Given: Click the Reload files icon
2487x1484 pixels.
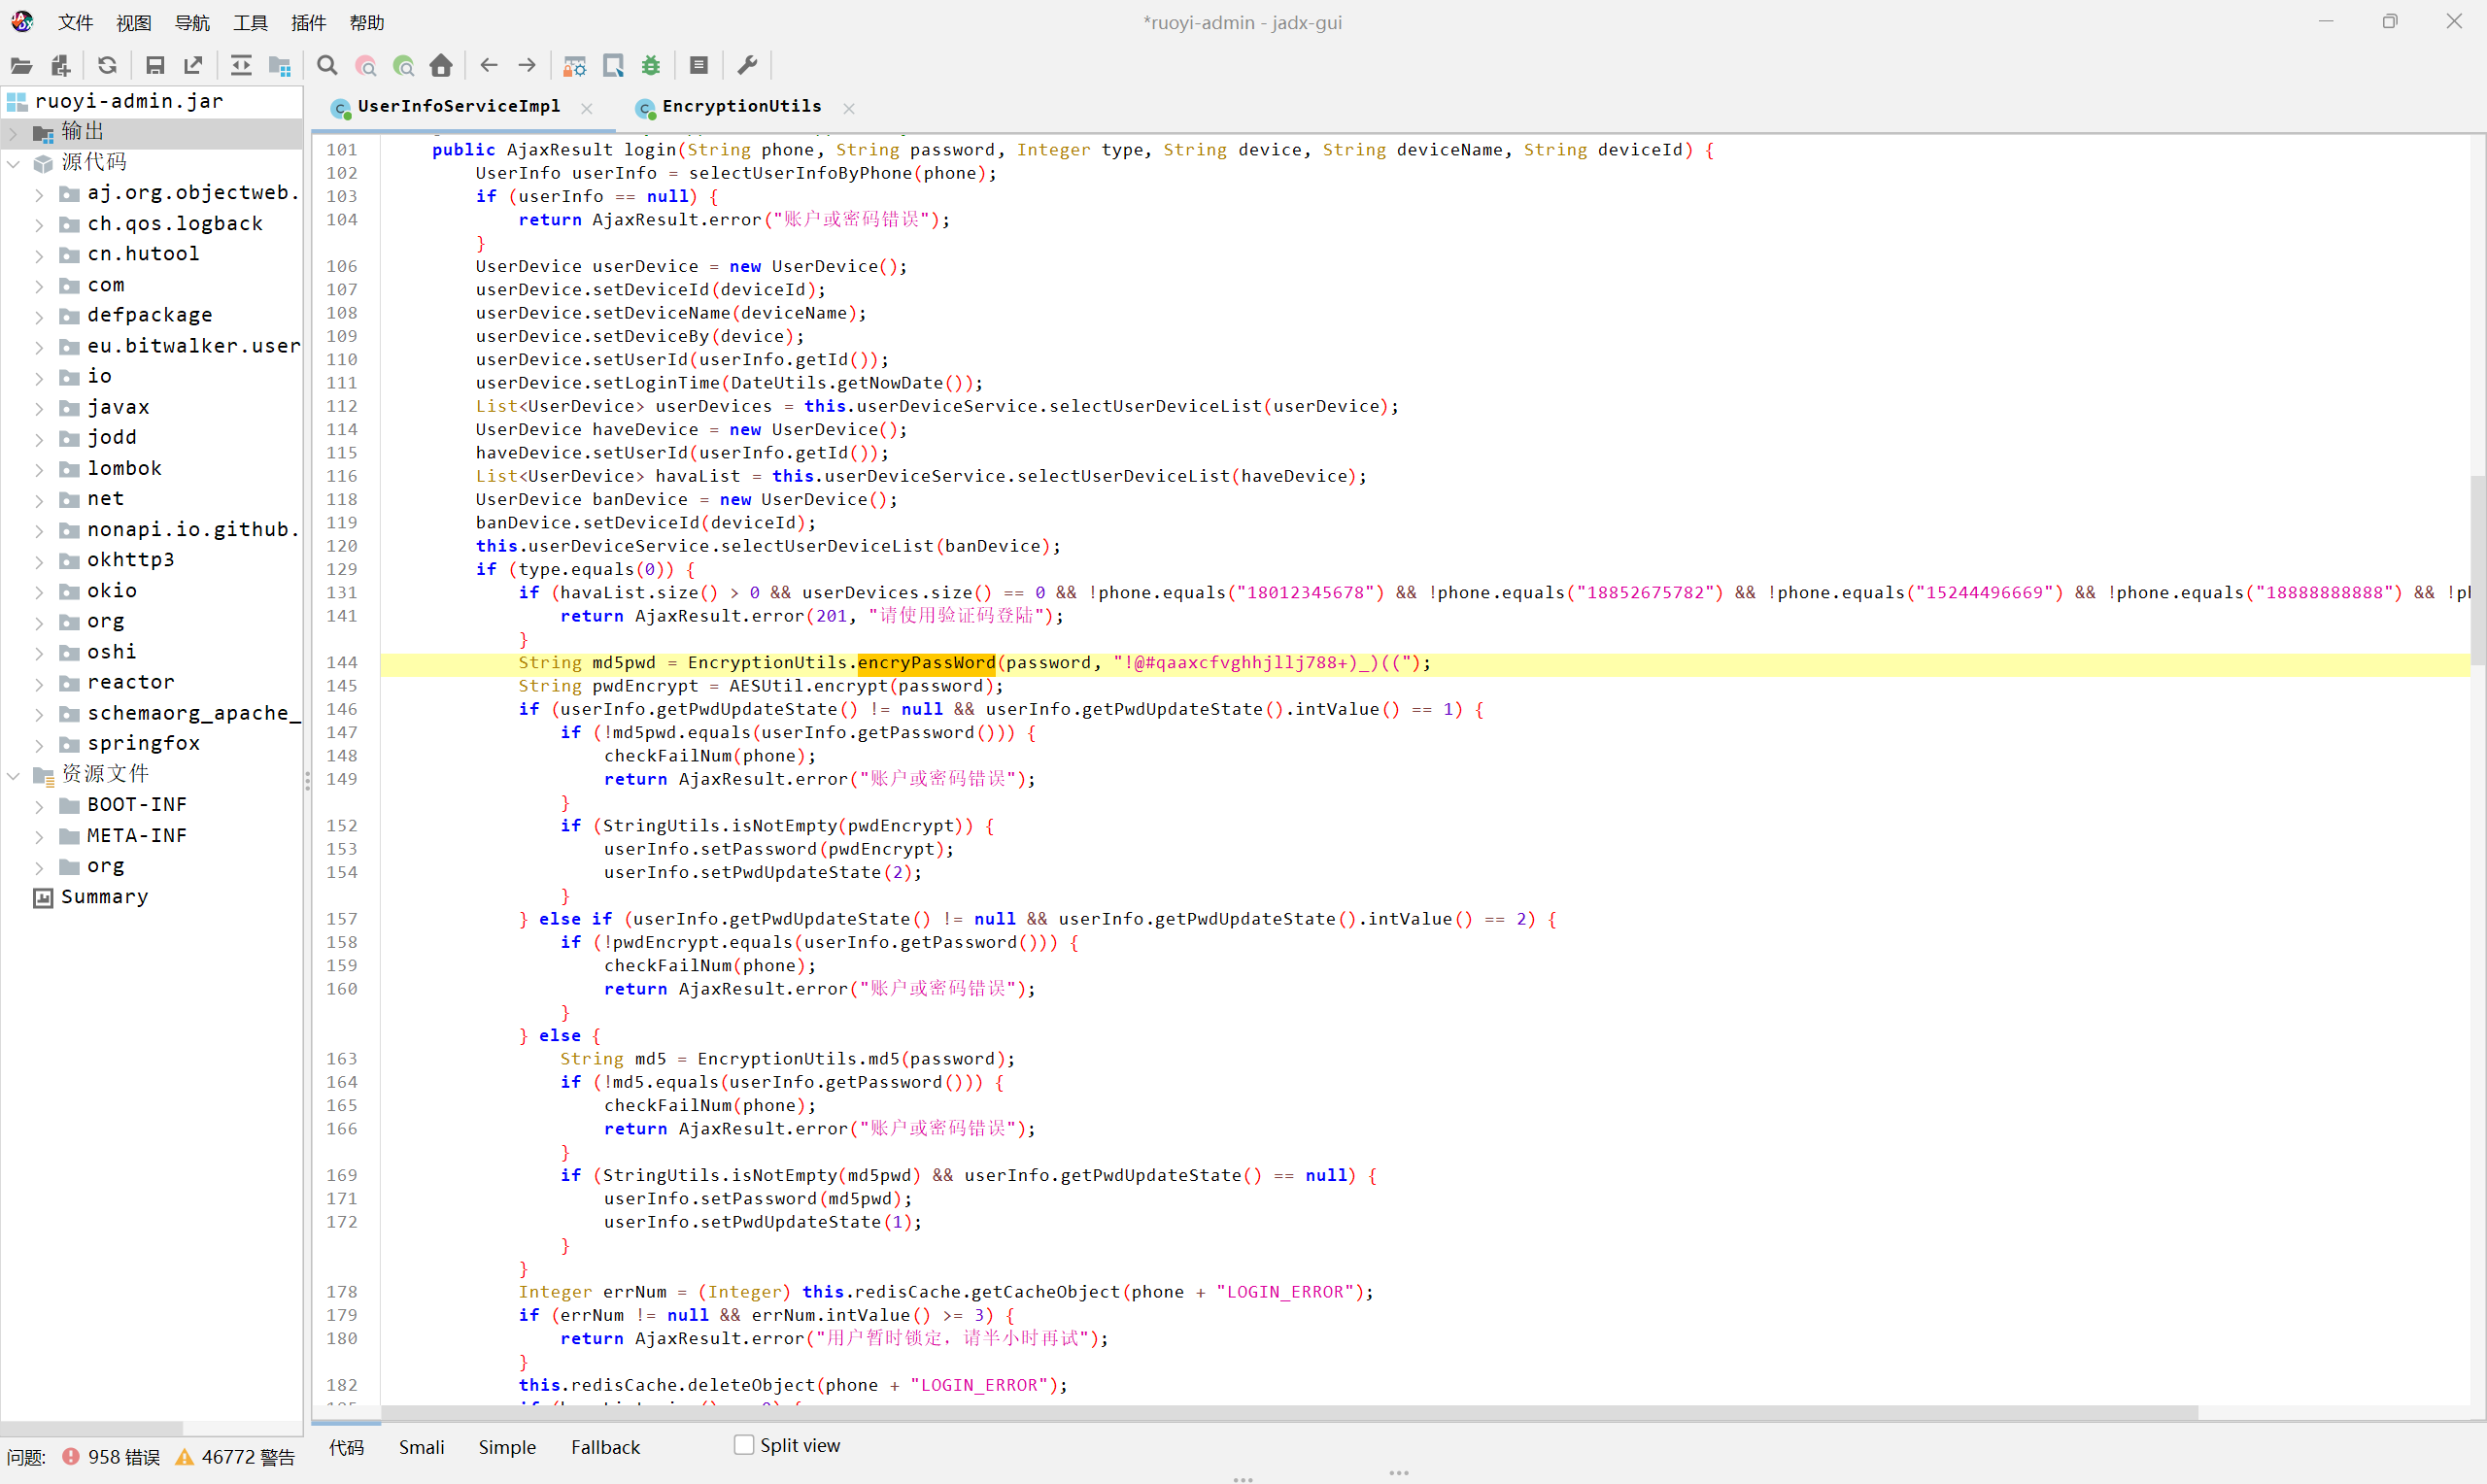Looking at the screenshot, I should [107, 66].
